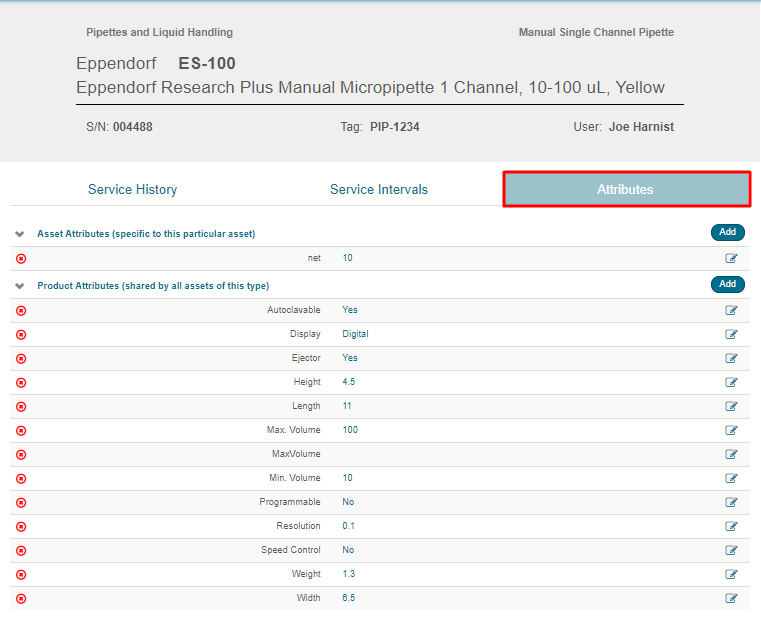This screenshot has width=761, height=624.
Task: Remove the Resolution attribute
Action: tap(21, 527)
